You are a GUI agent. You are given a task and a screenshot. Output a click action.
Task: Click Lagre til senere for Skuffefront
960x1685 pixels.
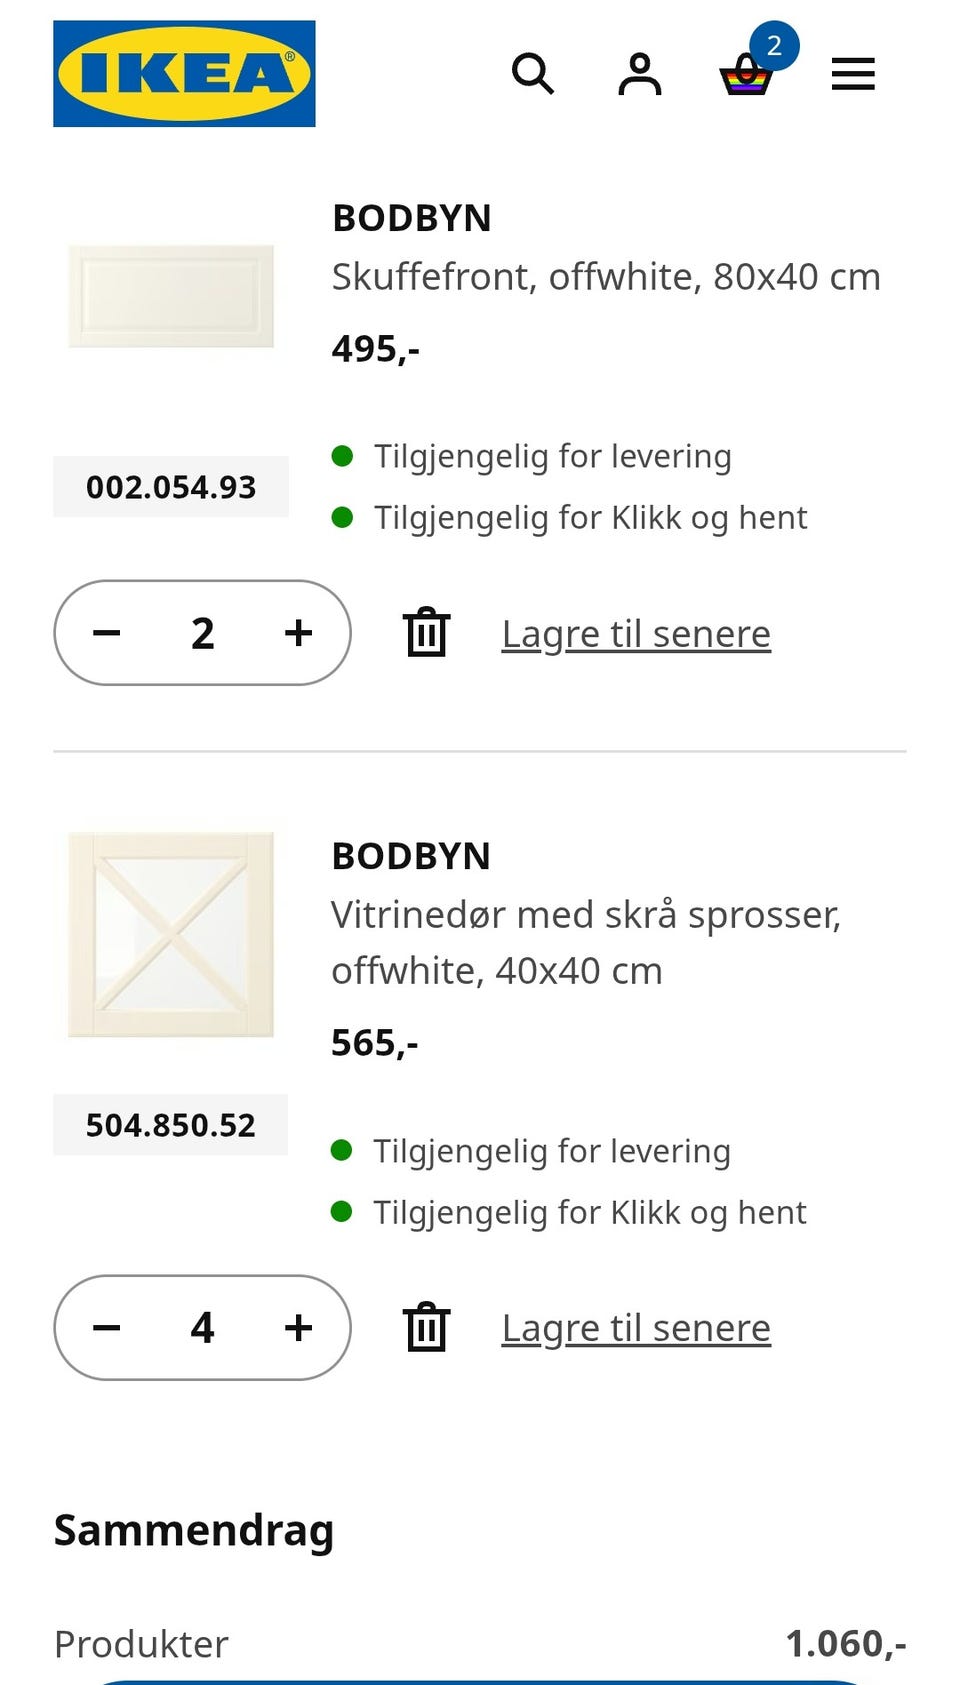[636, 634]
